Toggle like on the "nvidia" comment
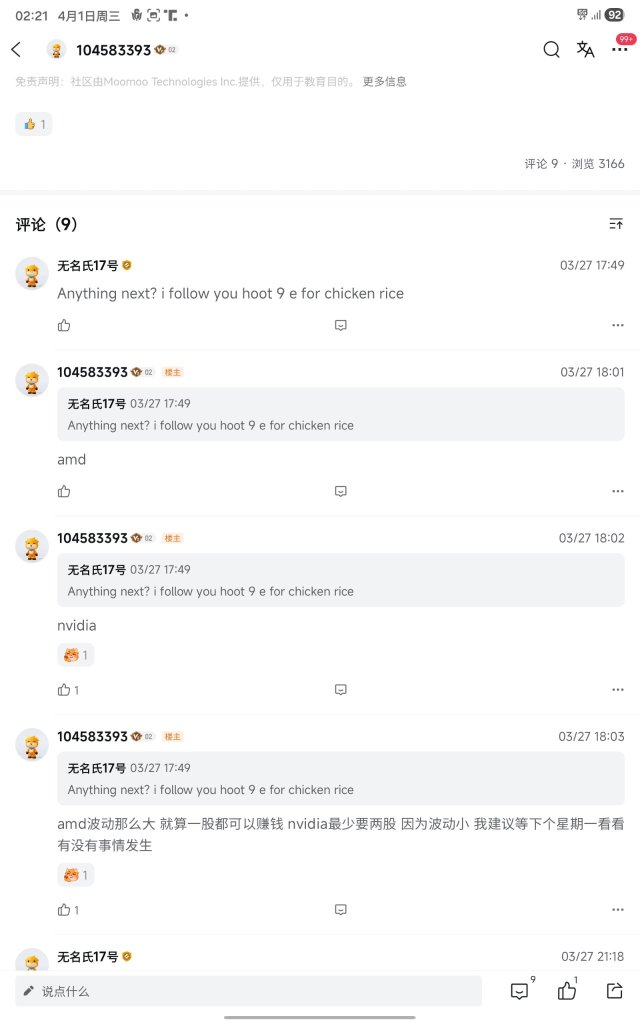The height and width of the screenshot is (1024, 640). (68, 690)
